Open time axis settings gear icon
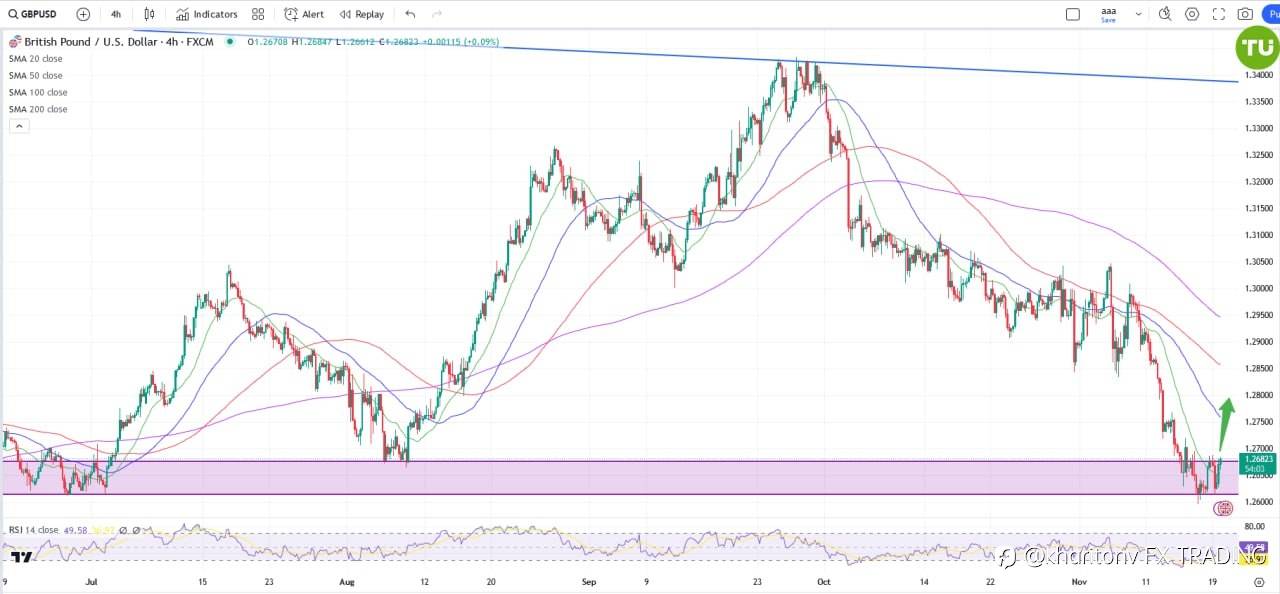The image size is (1280, 594). (1258, 581)
